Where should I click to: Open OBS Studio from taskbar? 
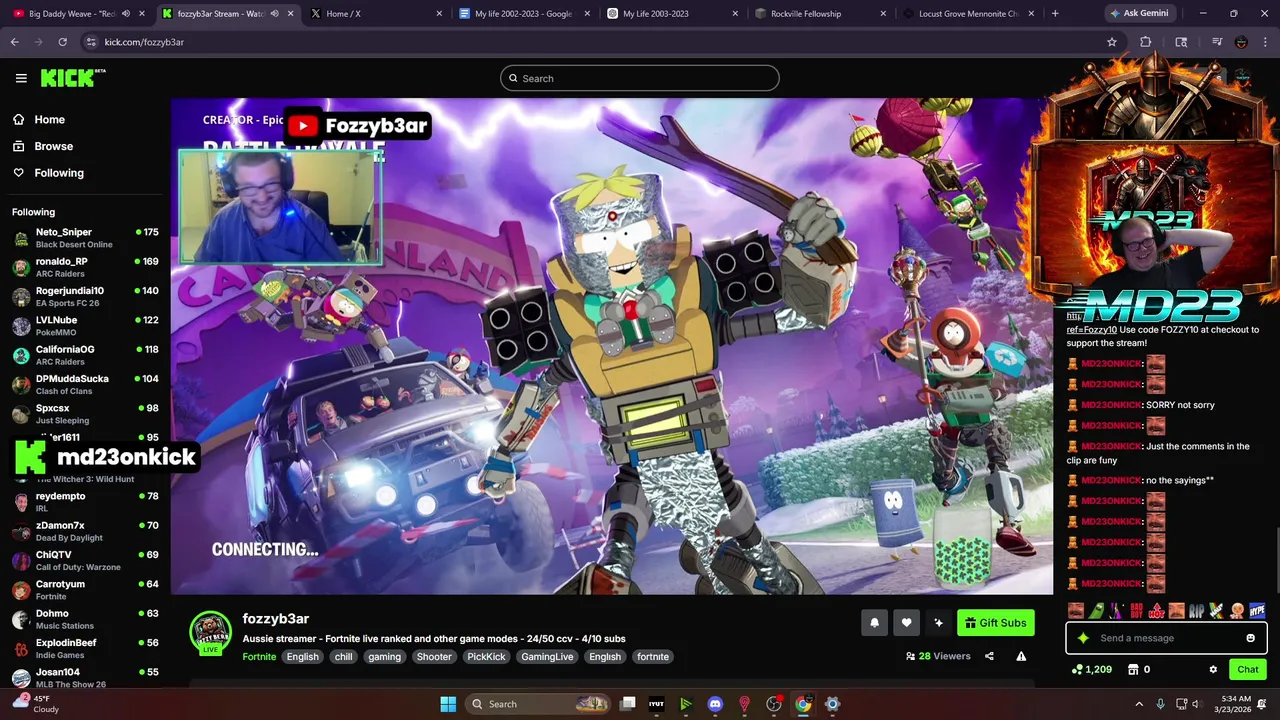774,704
